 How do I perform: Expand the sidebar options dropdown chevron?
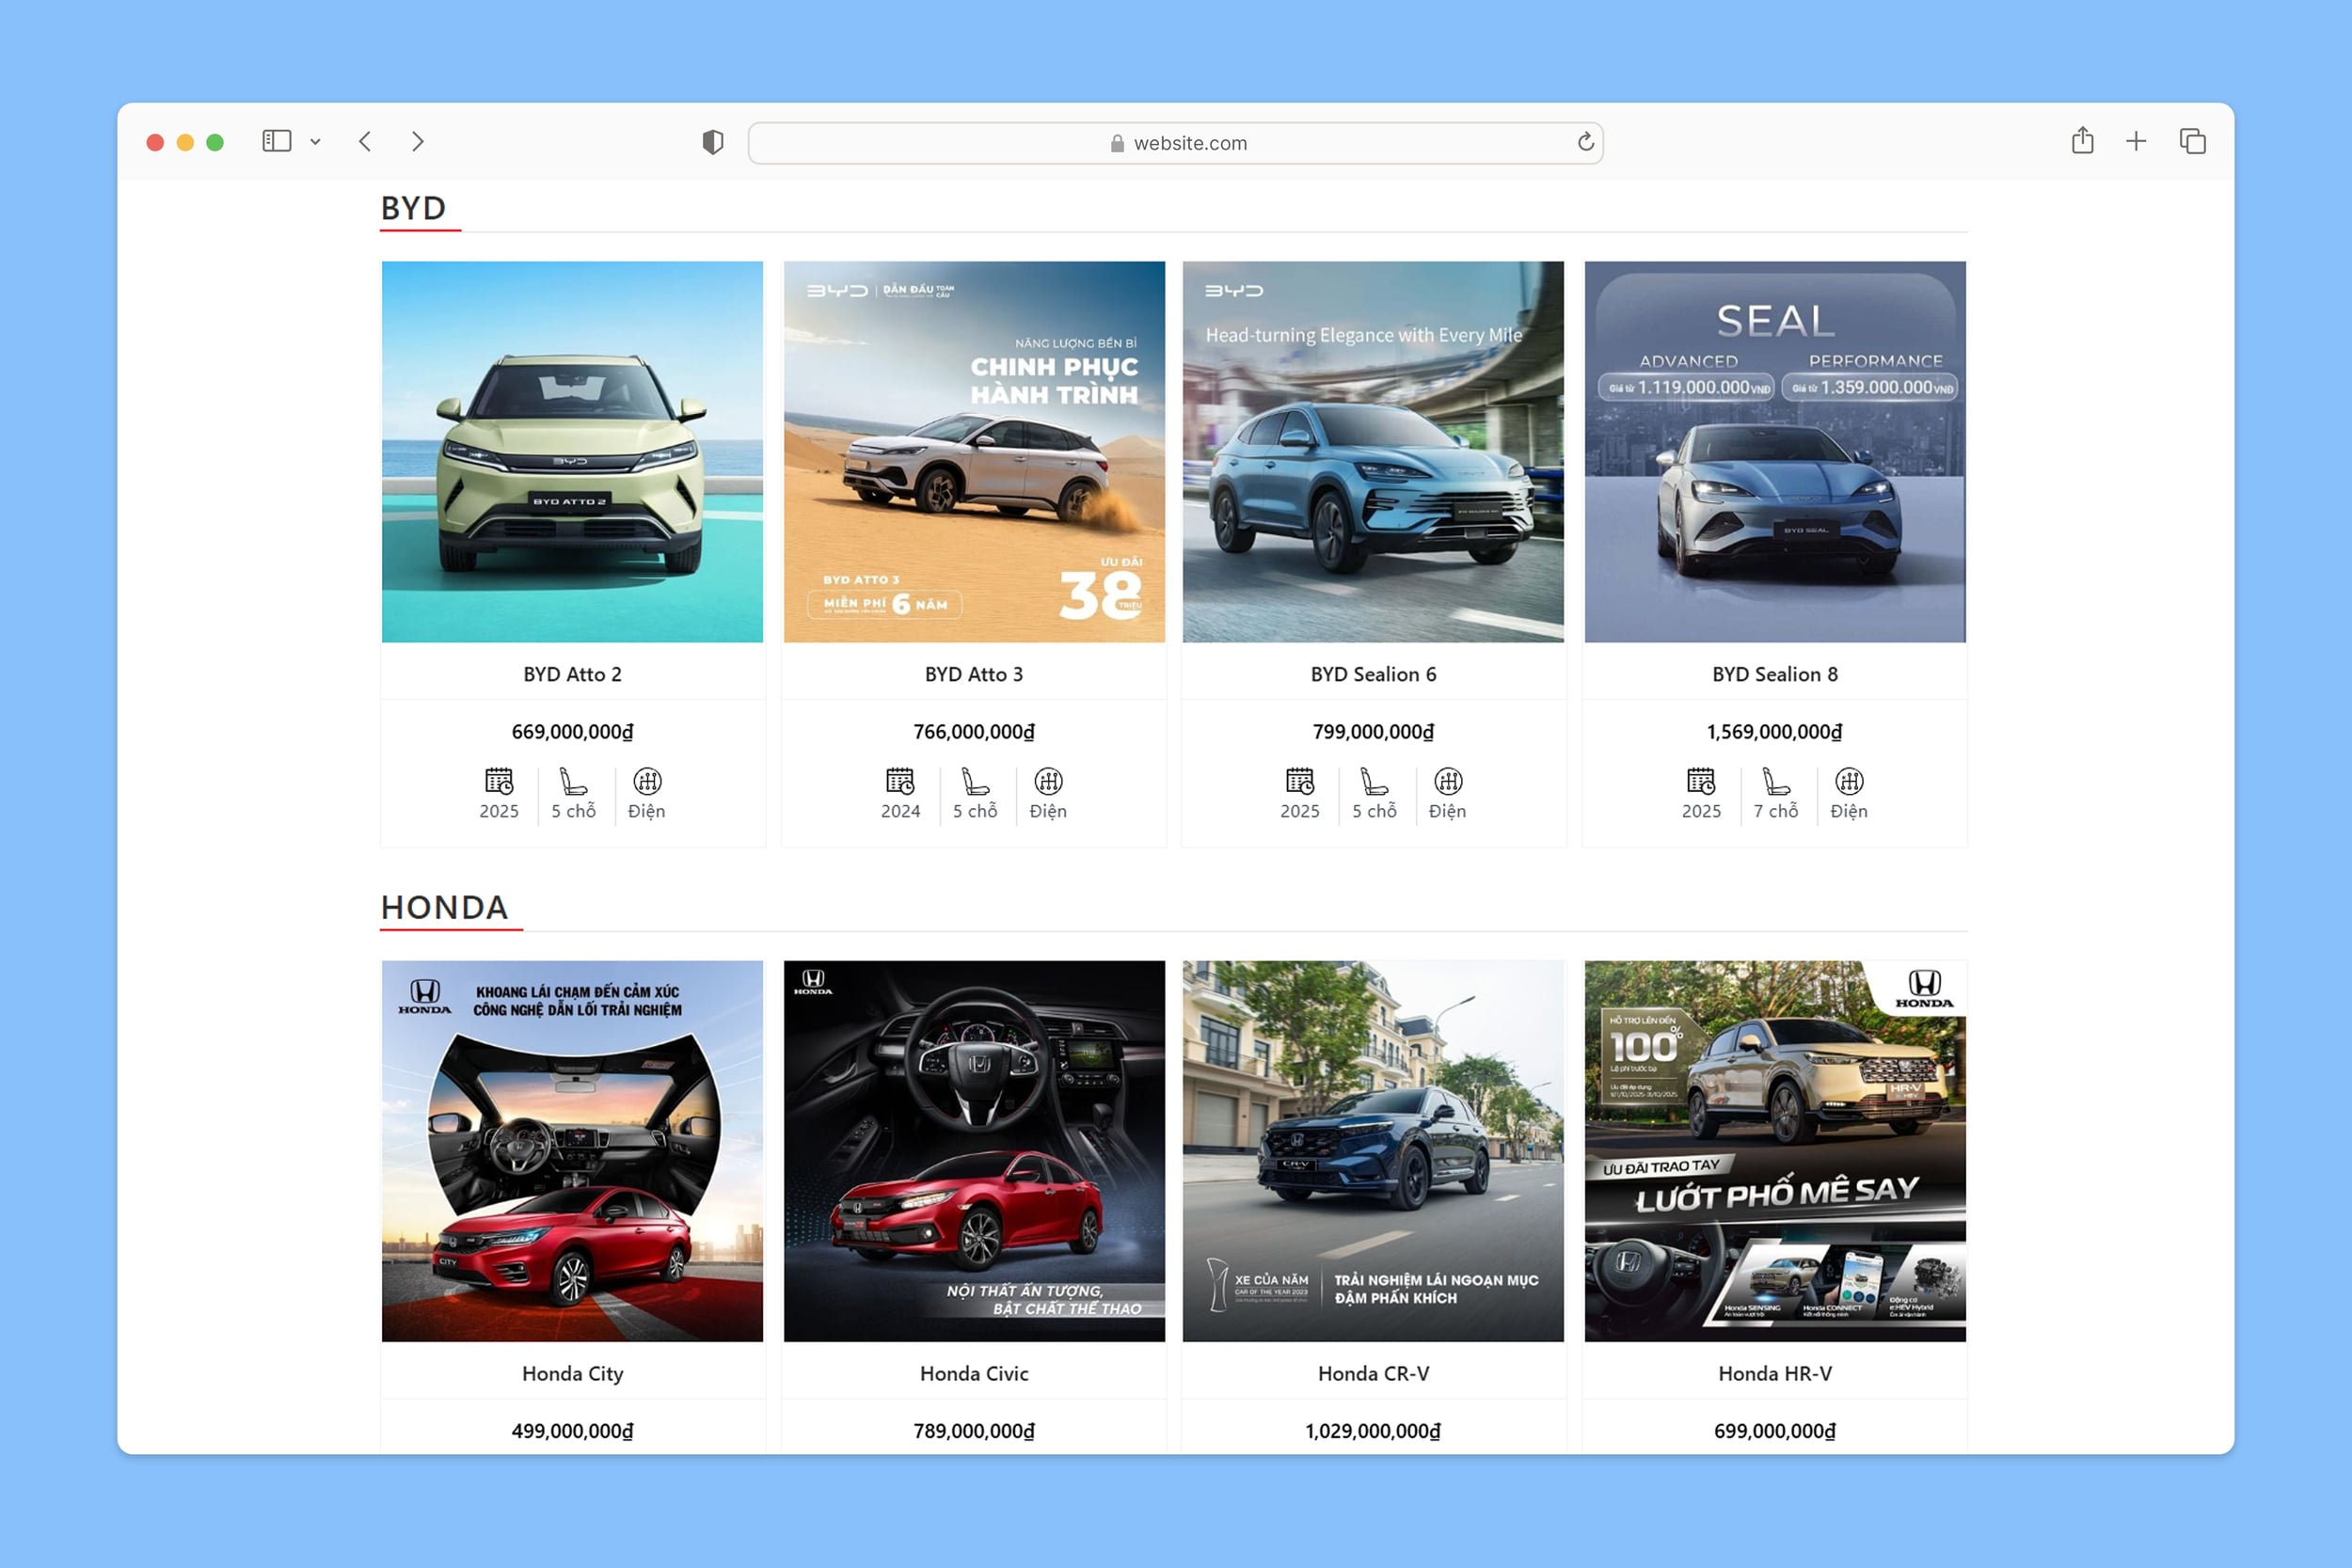(x=315, y=142)
